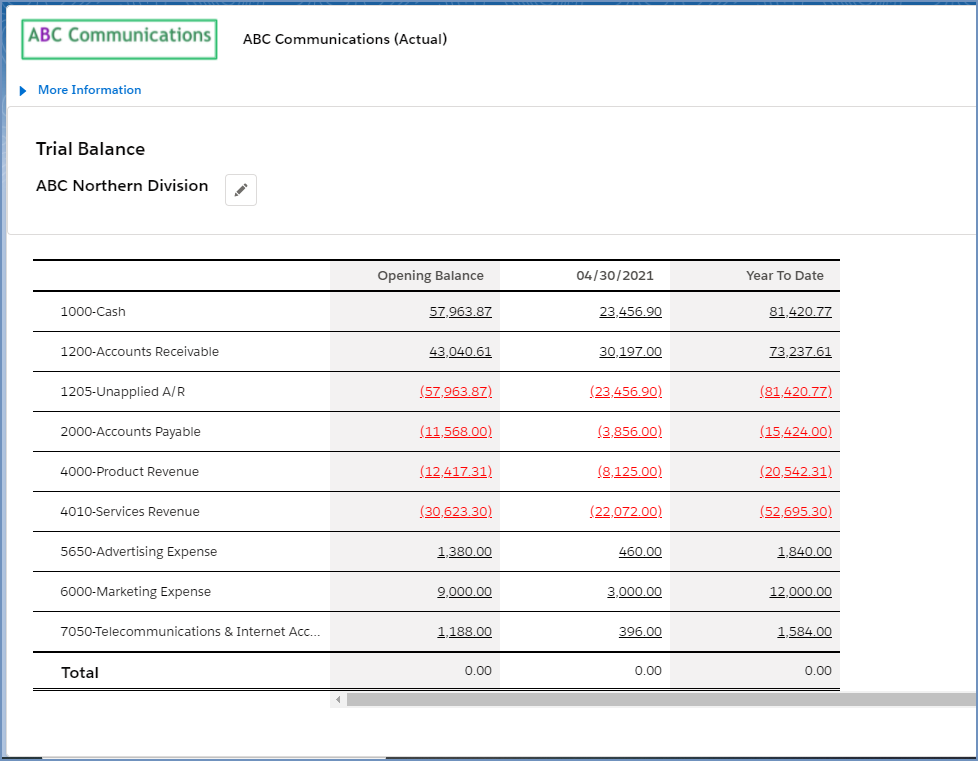Image resolution: width=978 pixels, height=761 pixels.
Task: Open Cash opening balance 57,963.87
Action: click(x=460, y=312)
